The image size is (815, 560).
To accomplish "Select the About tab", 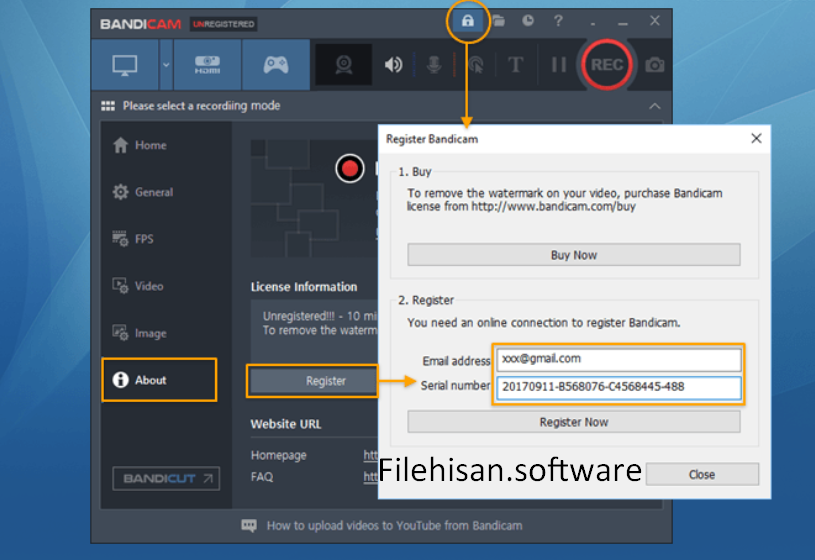I will [159, 380].
